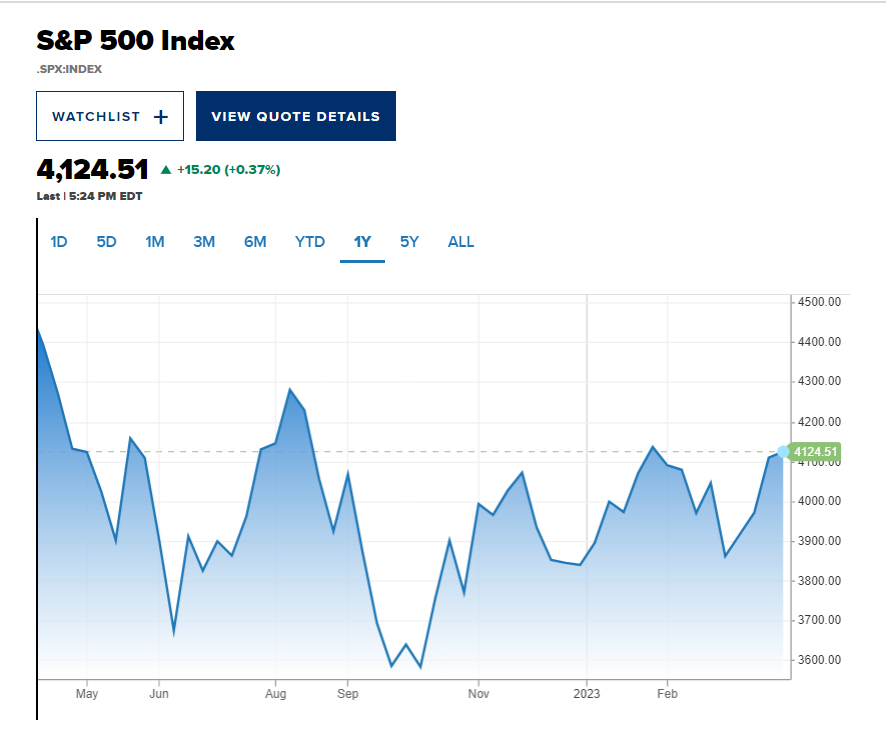Click the S&P 500 Index heading
The image size is (886, 737).
pos(135,41)
